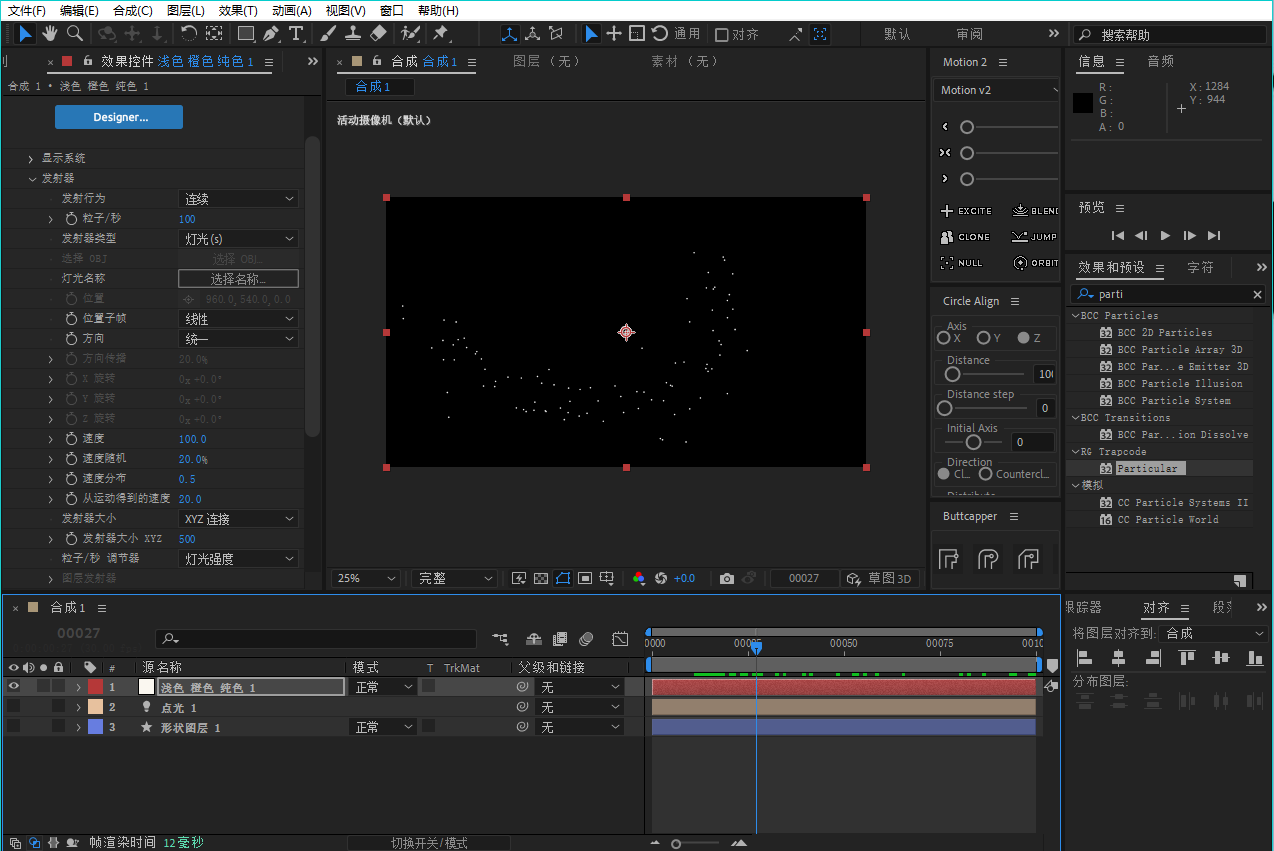Toggle transparency grid in viewer
The height and width of the screenshot is (851, 1274).
[541, 578]
